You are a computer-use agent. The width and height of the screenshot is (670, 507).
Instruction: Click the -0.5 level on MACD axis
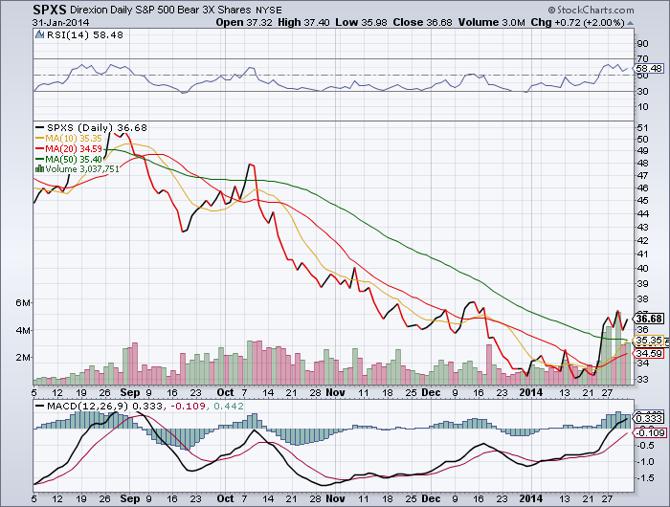[x=645, y=445]
